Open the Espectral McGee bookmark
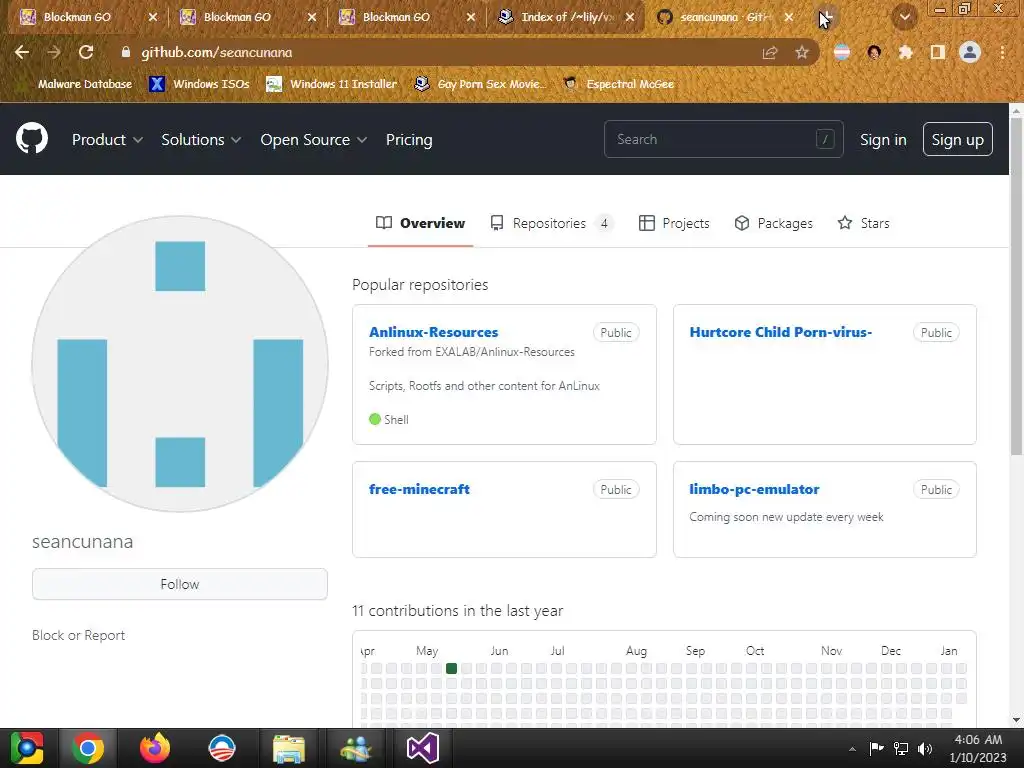 (618, 84)
